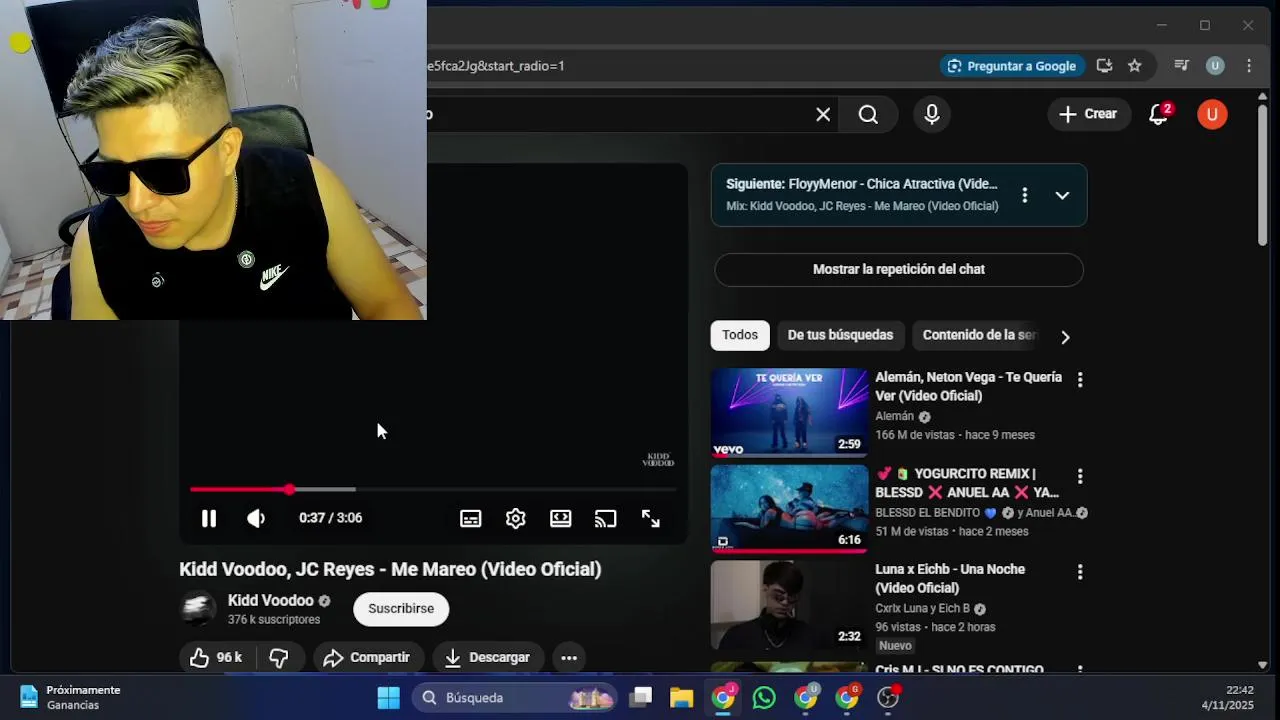Open the Windows Start menu

388,698
